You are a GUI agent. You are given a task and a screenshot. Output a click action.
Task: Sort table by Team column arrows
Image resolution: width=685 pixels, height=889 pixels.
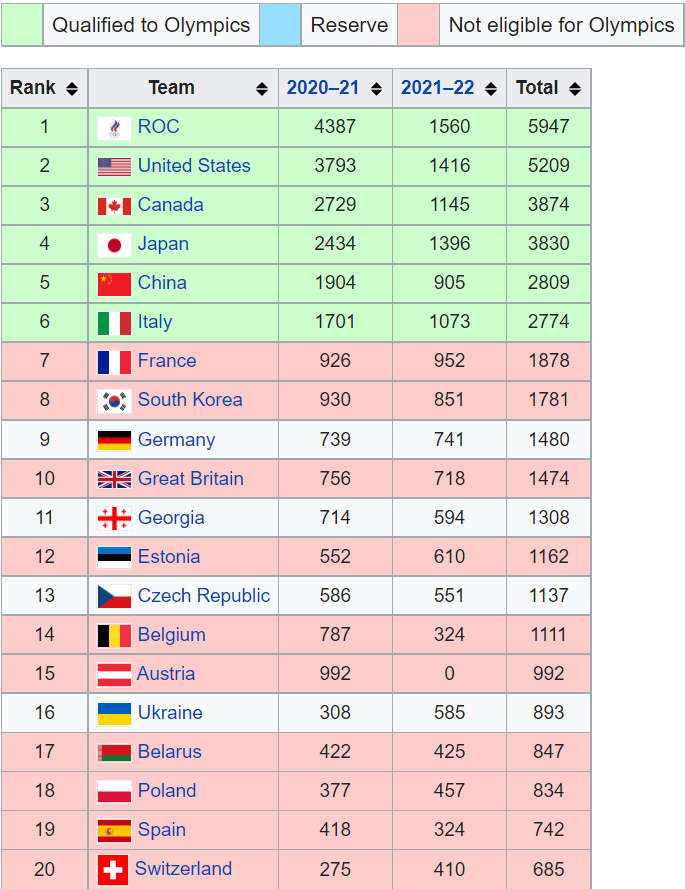[262, 89]
